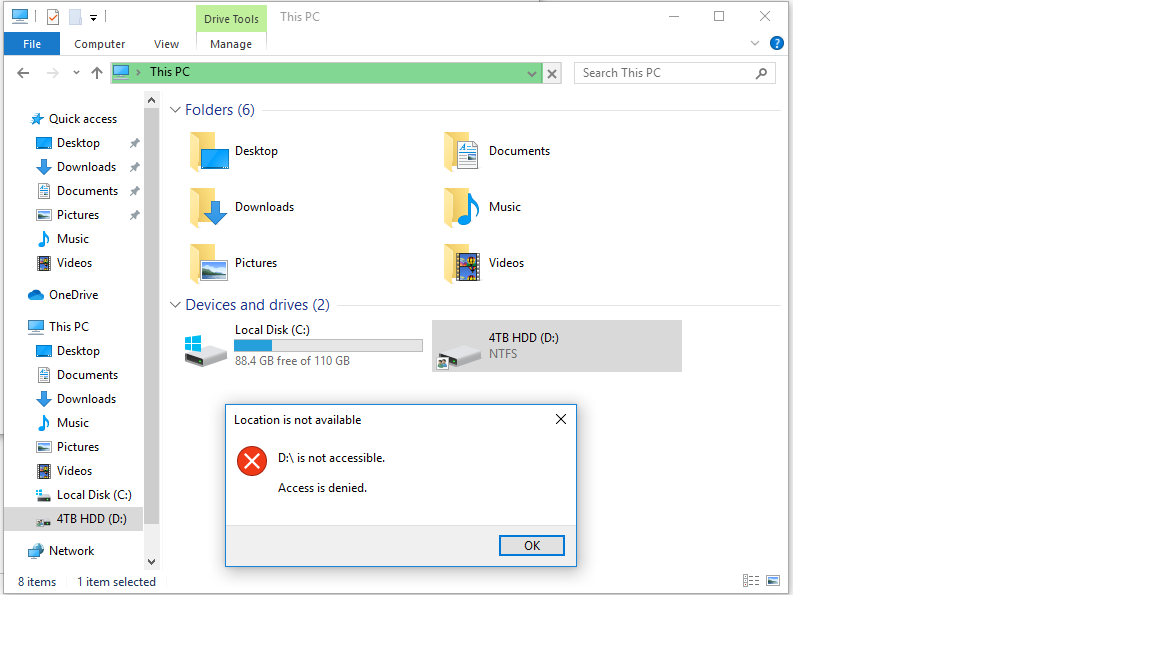Go back using the back arrow
Screen dimensions: 1152x648
(23, 73)
